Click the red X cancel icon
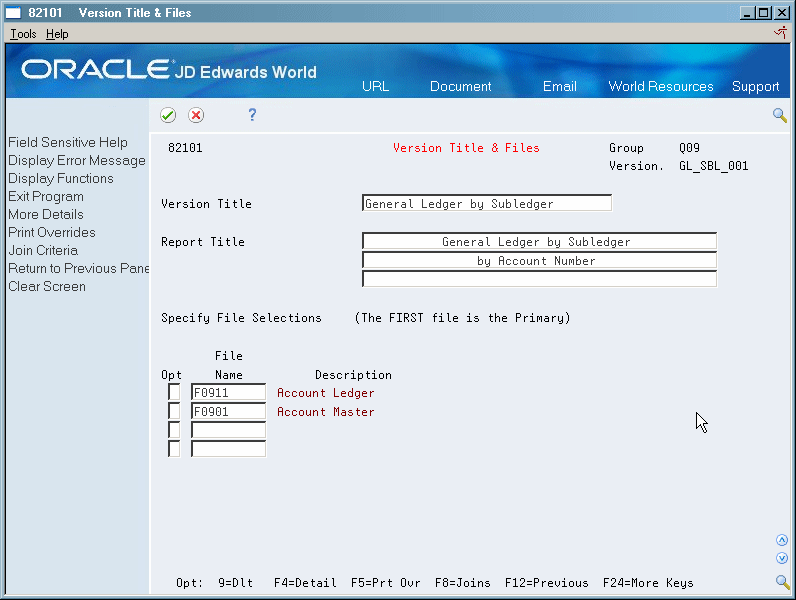796x600 pixels. 196,115
